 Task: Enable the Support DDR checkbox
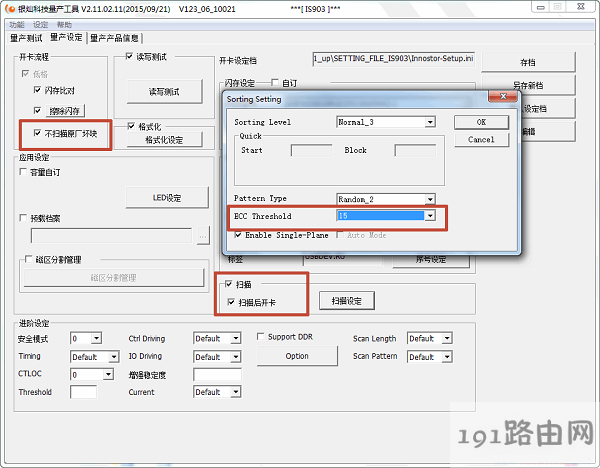pos(261,337)
